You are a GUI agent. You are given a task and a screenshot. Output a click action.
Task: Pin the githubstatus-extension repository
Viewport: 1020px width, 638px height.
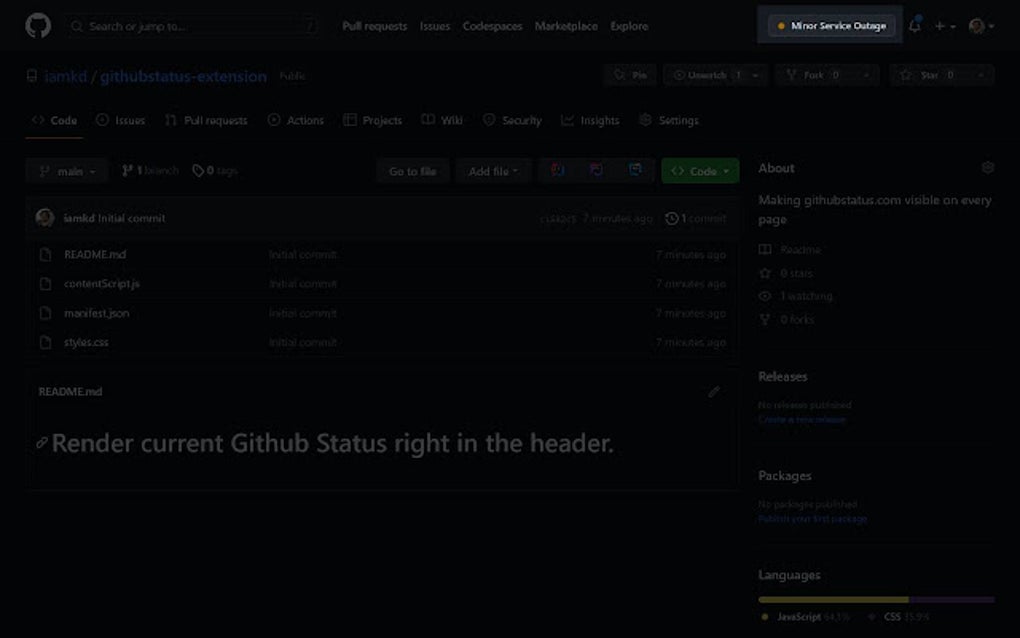[630, 74]
